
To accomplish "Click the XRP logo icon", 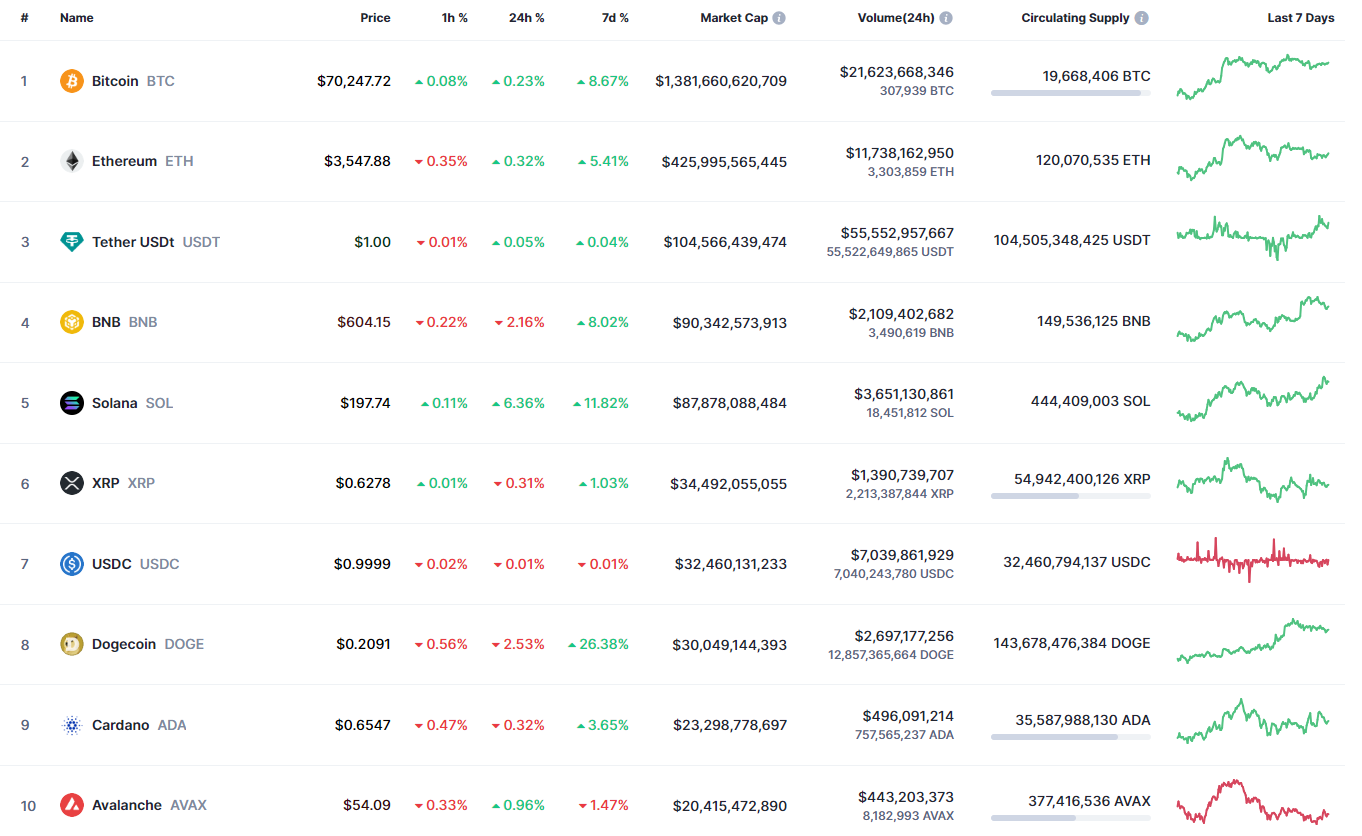I will click(71, 483).
